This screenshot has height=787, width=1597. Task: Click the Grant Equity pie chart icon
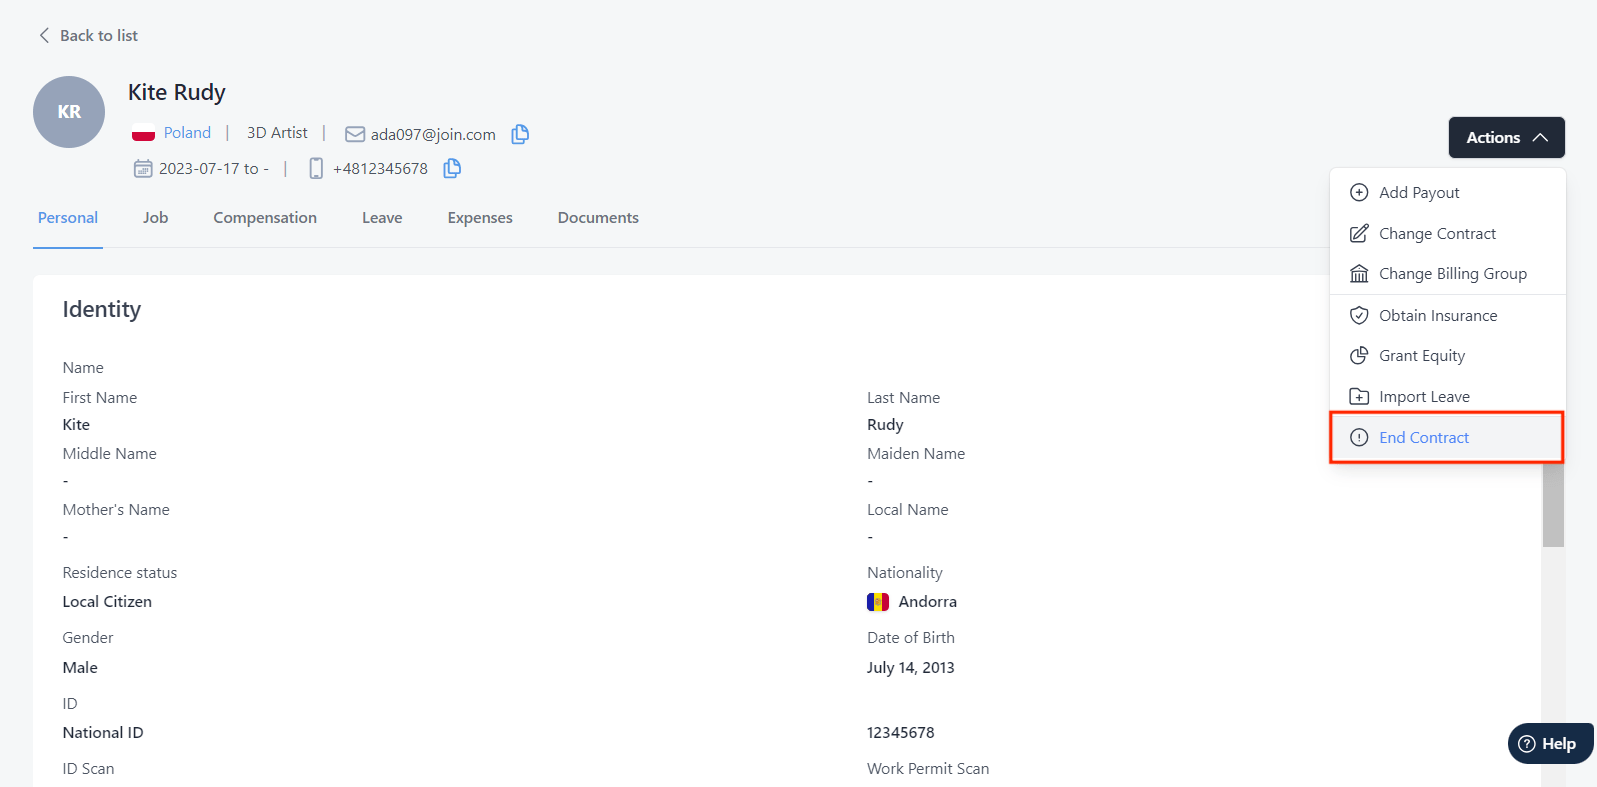coord(1359,356)
